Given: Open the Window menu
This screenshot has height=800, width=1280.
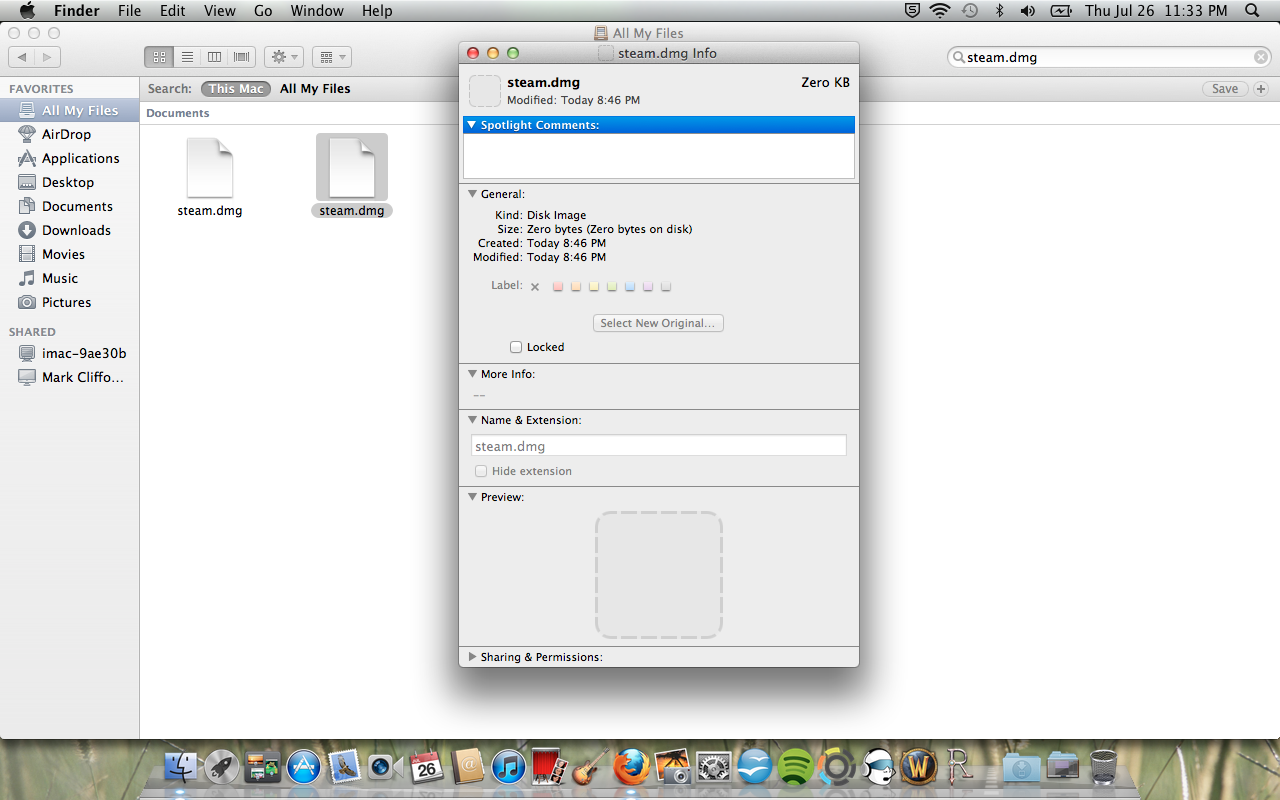Looking at the screenshot, I should click(316, 11).
